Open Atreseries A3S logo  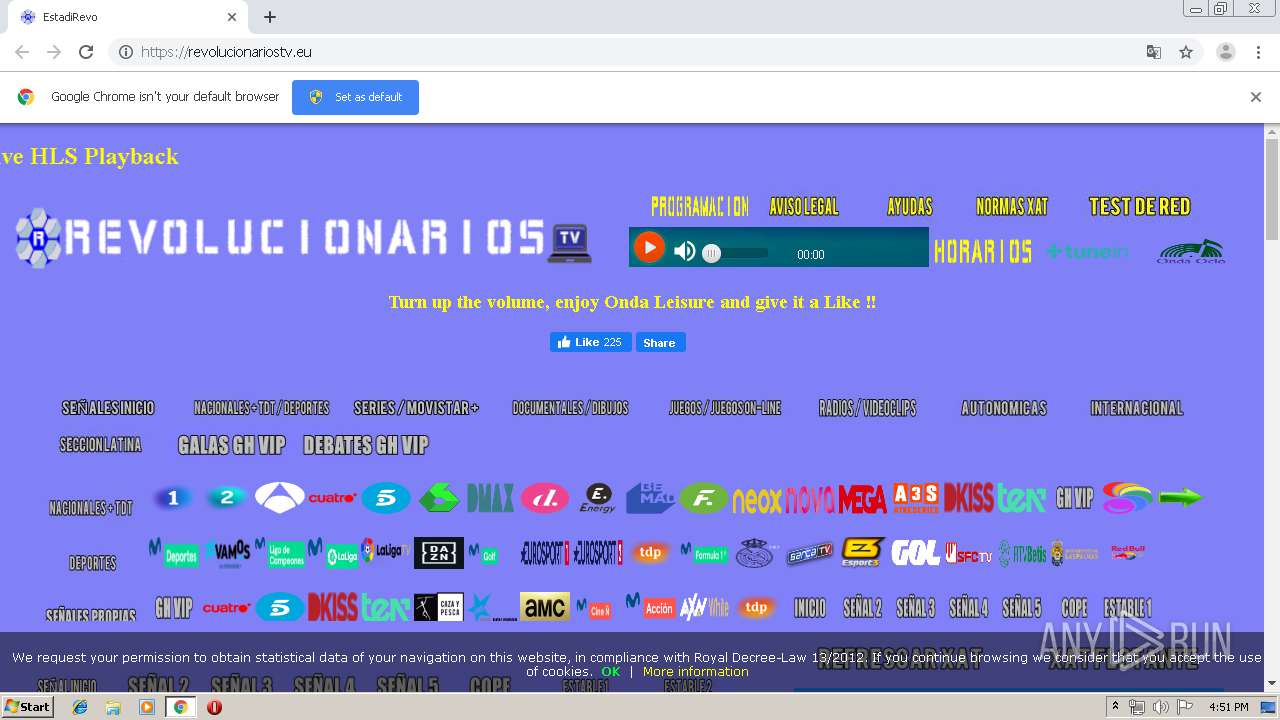[x=916, y=497]
